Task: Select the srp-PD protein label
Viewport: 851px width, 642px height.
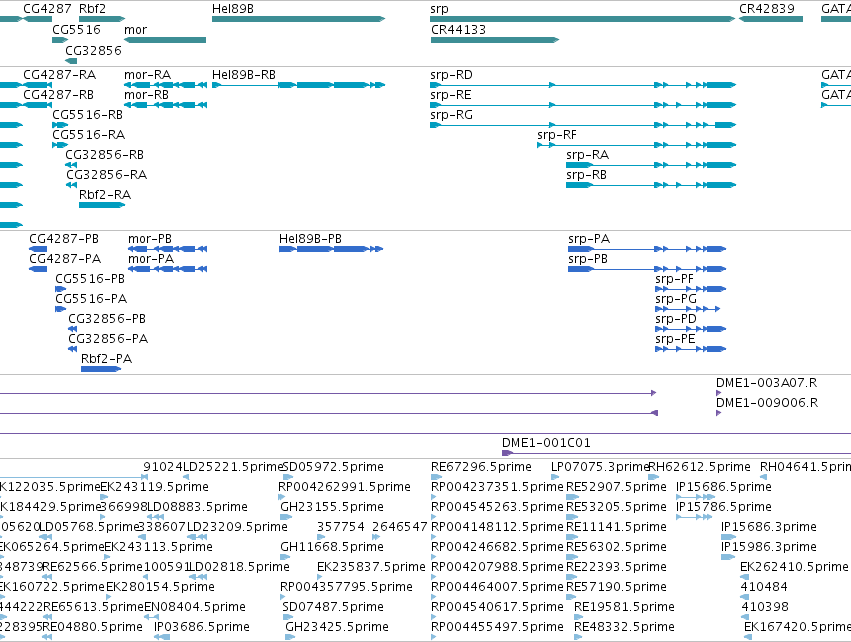Action: pos(676,319)
